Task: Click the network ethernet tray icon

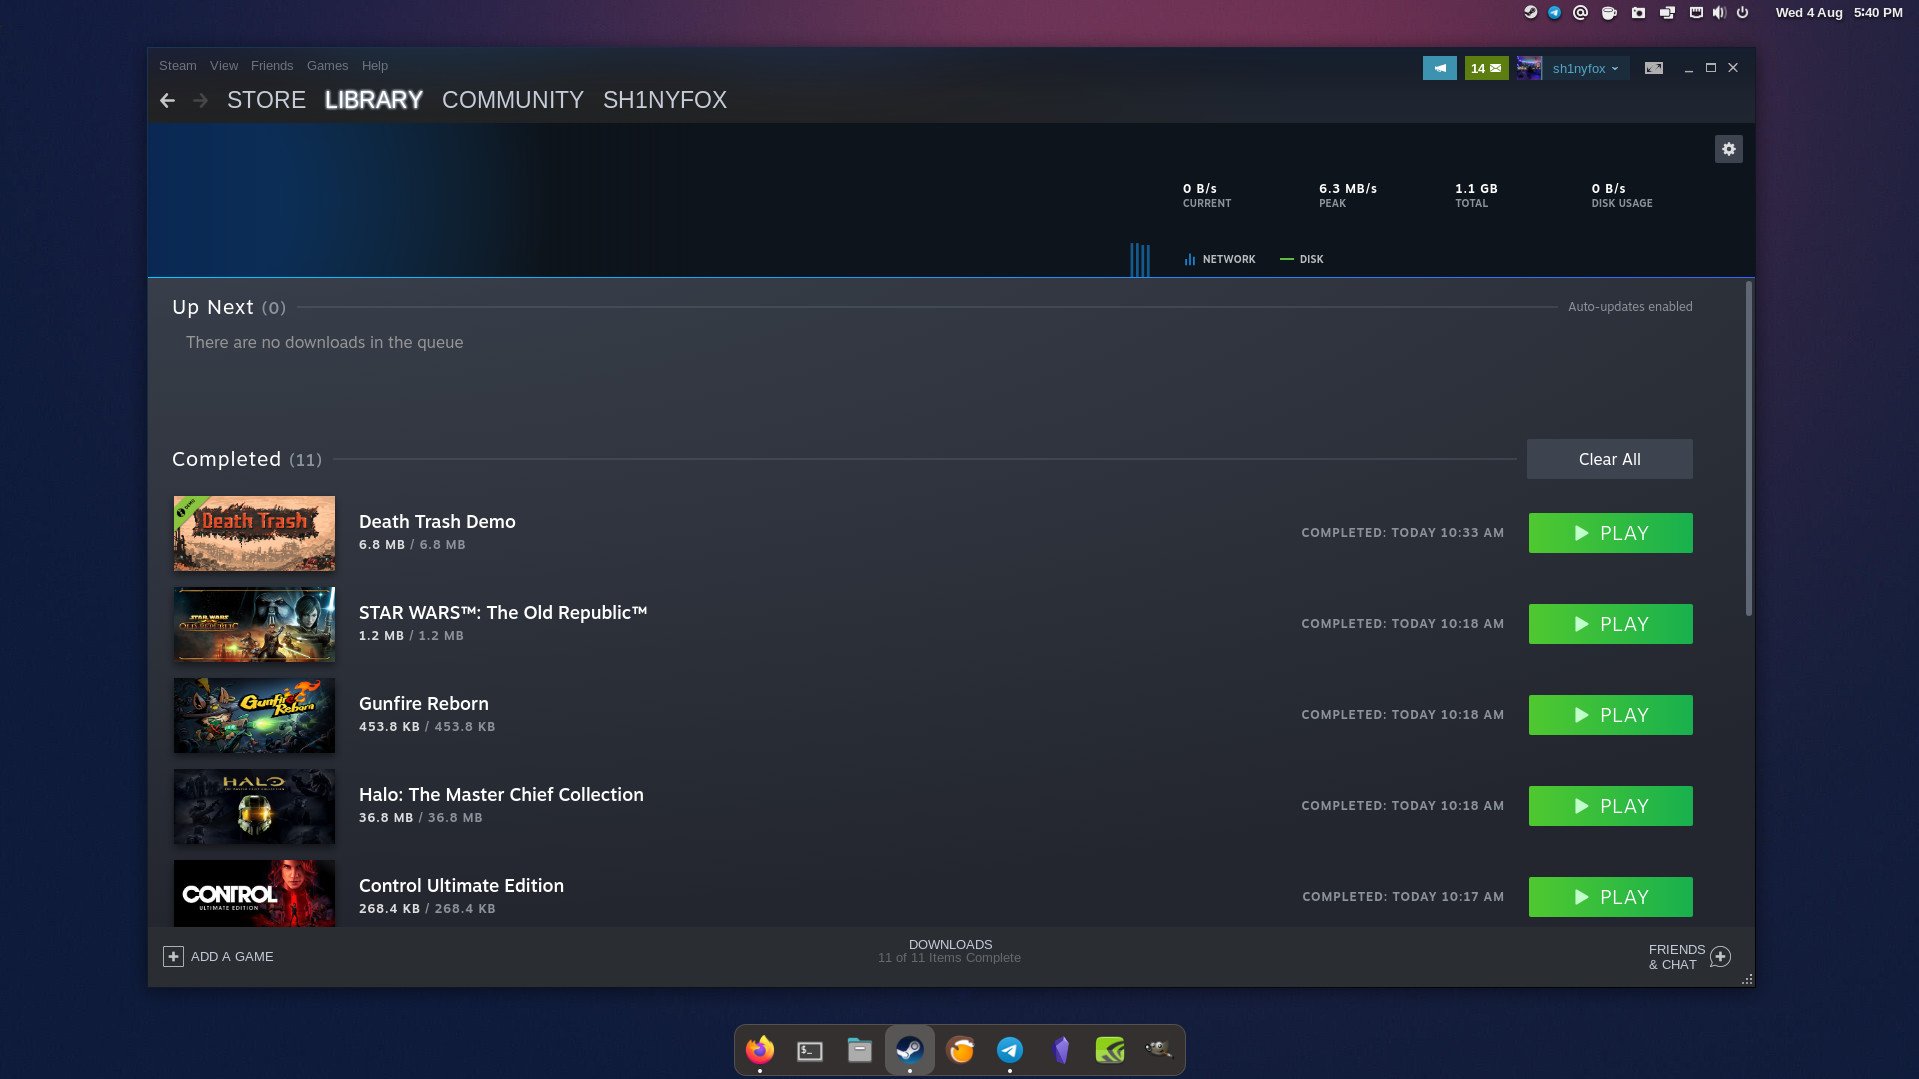Action: pos(1696,13)
